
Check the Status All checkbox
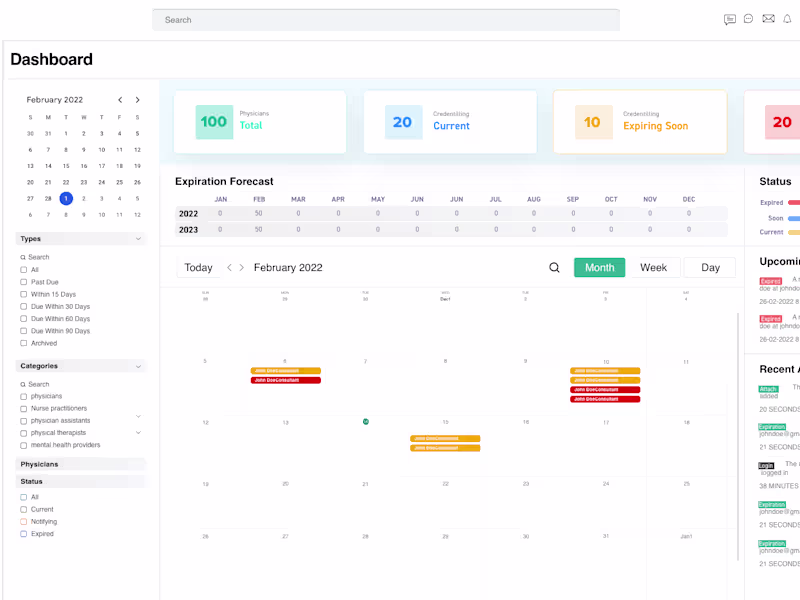23,497
